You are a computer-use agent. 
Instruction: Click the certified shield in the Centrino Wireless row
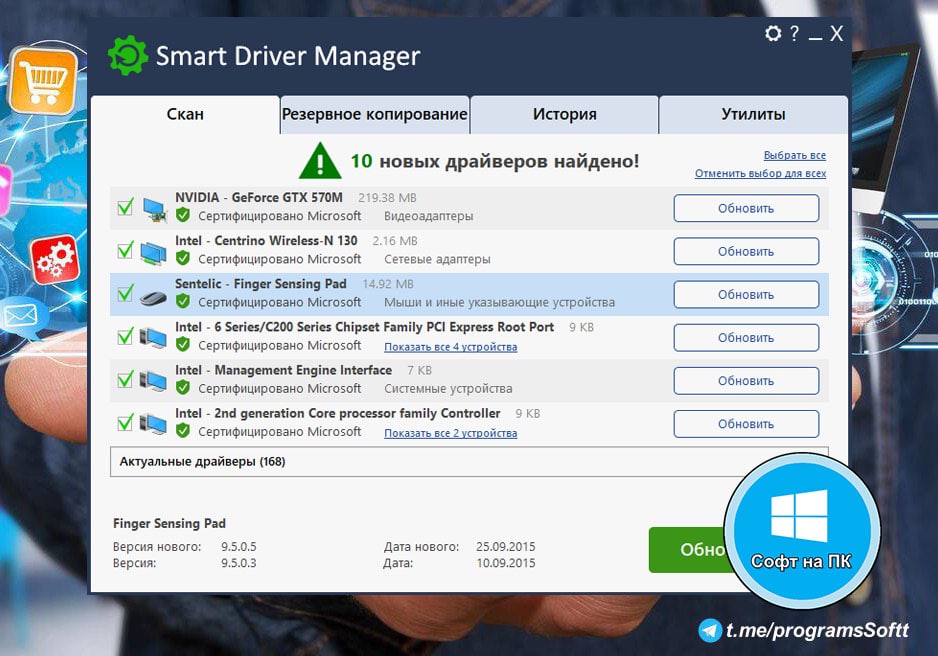pyautogui.click(x=183, y=258)
